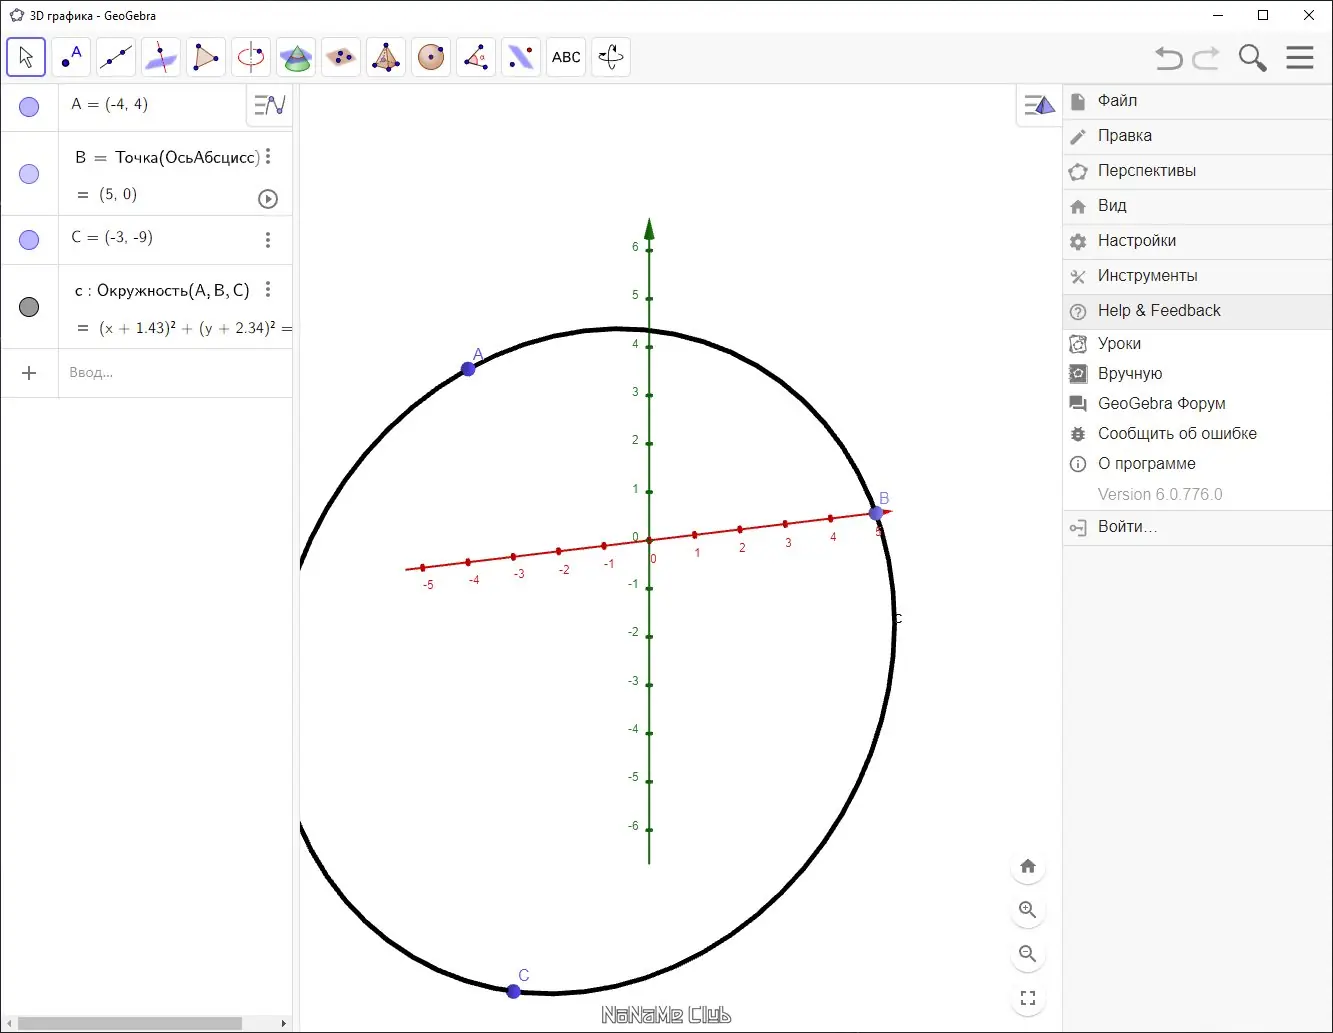Add a new algebra row with plus

(29, 373)
